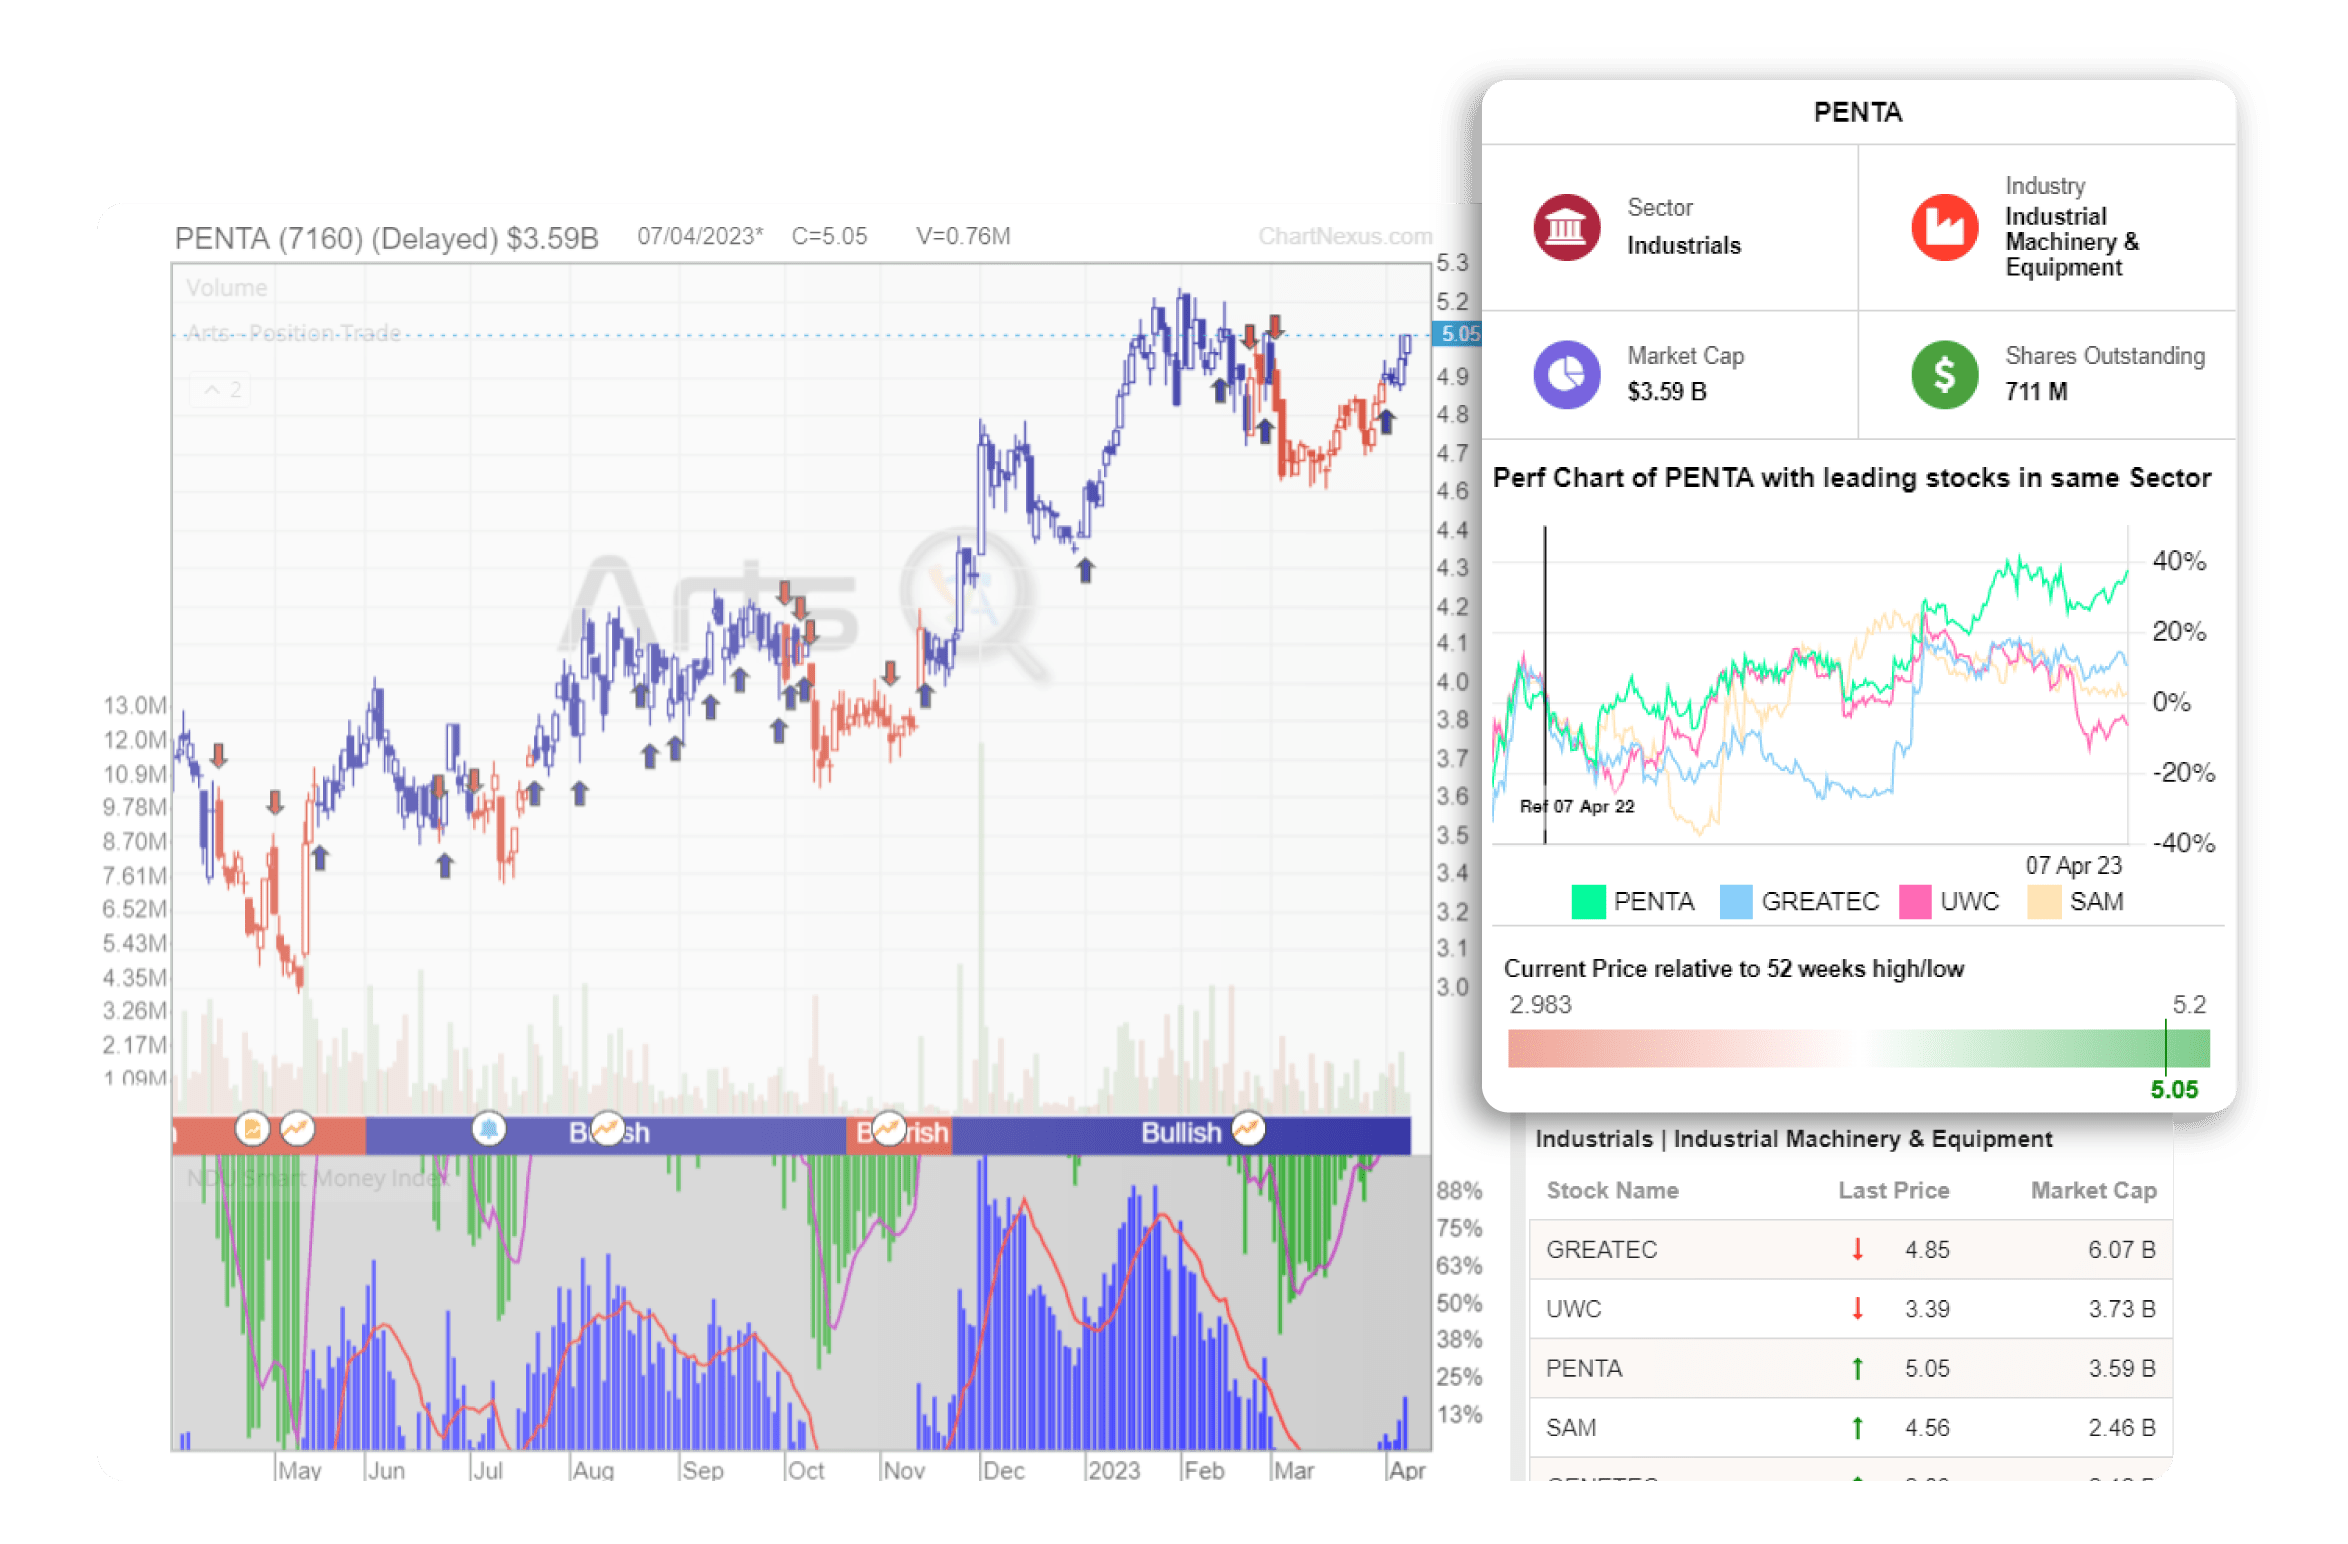Click the bell alert icon on the trend bar
2348x1544 pixels.
pyautogui.click(x=488, y=1129)
